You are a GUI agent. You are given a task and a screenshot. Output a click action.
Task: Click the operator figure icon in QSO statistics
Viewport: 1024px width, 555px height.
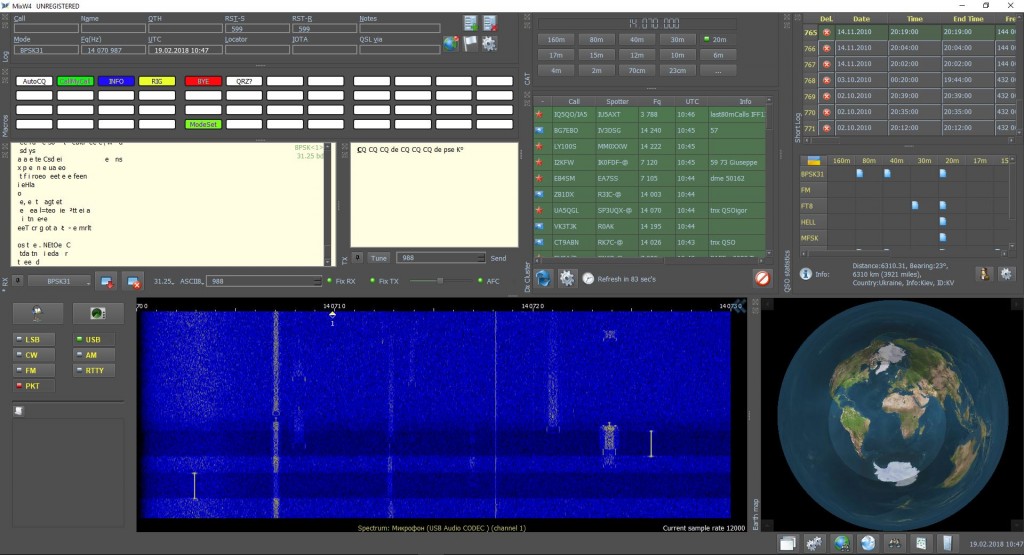984,274
